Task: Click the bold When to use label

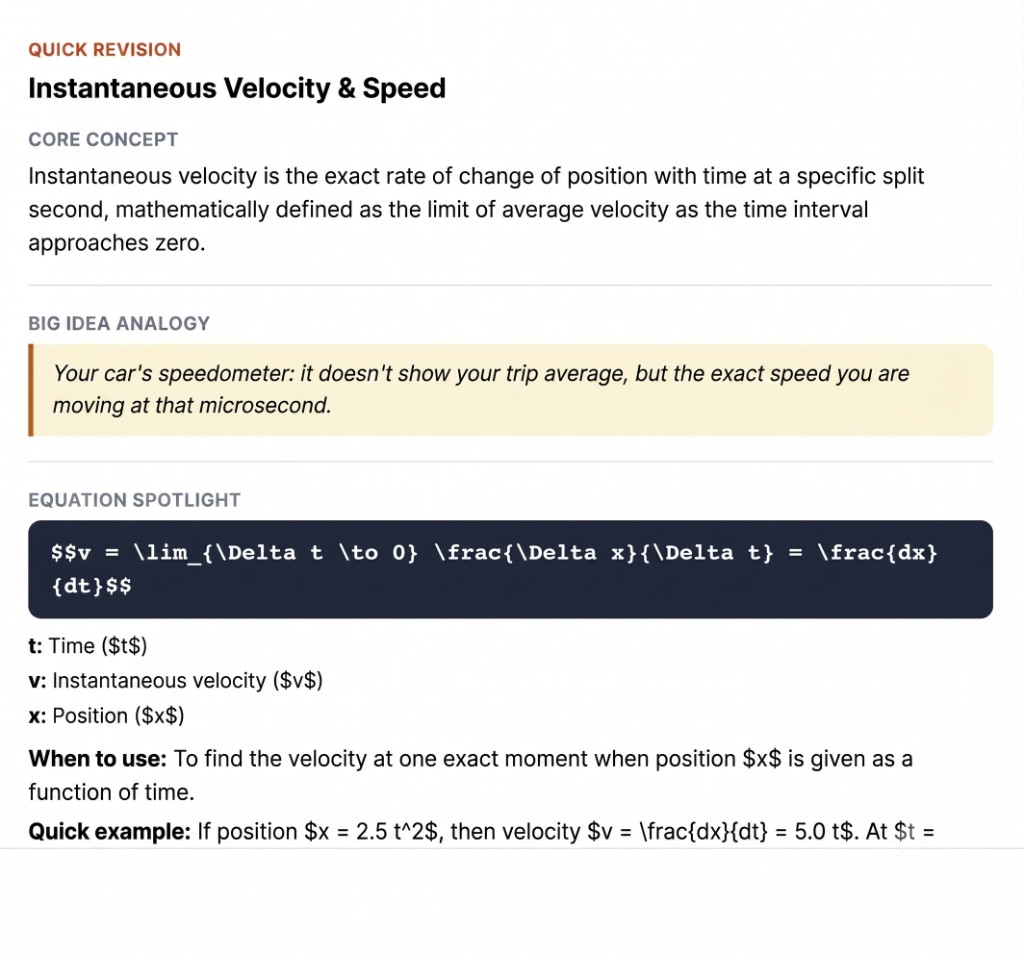Action: click(98, 759)
